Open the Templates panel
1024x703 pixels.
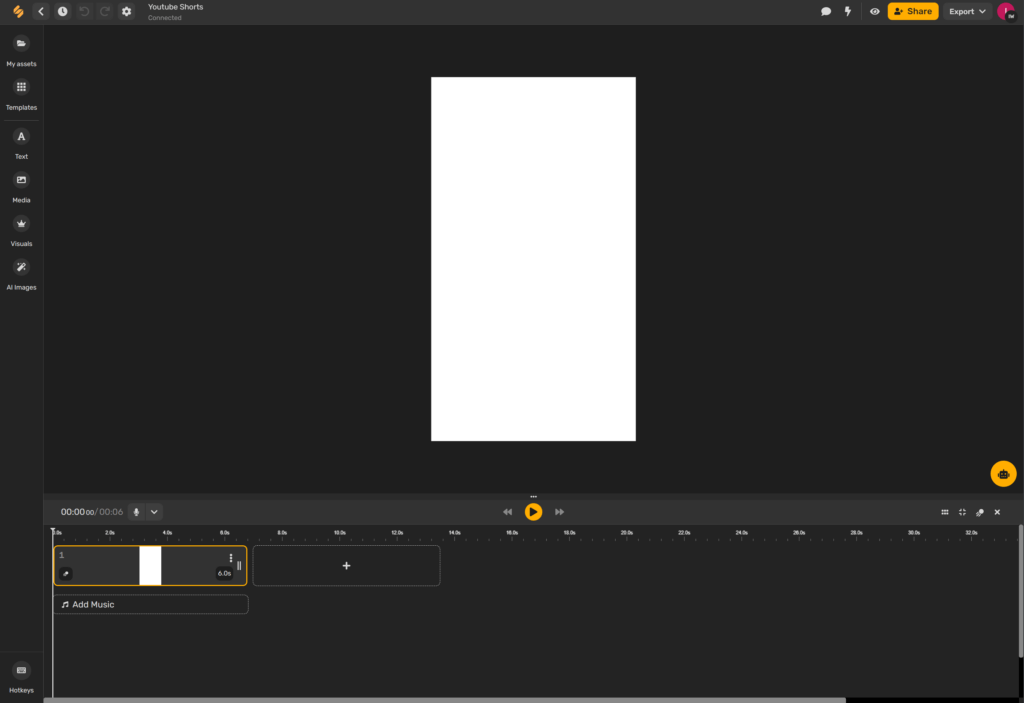coord(22,95)
